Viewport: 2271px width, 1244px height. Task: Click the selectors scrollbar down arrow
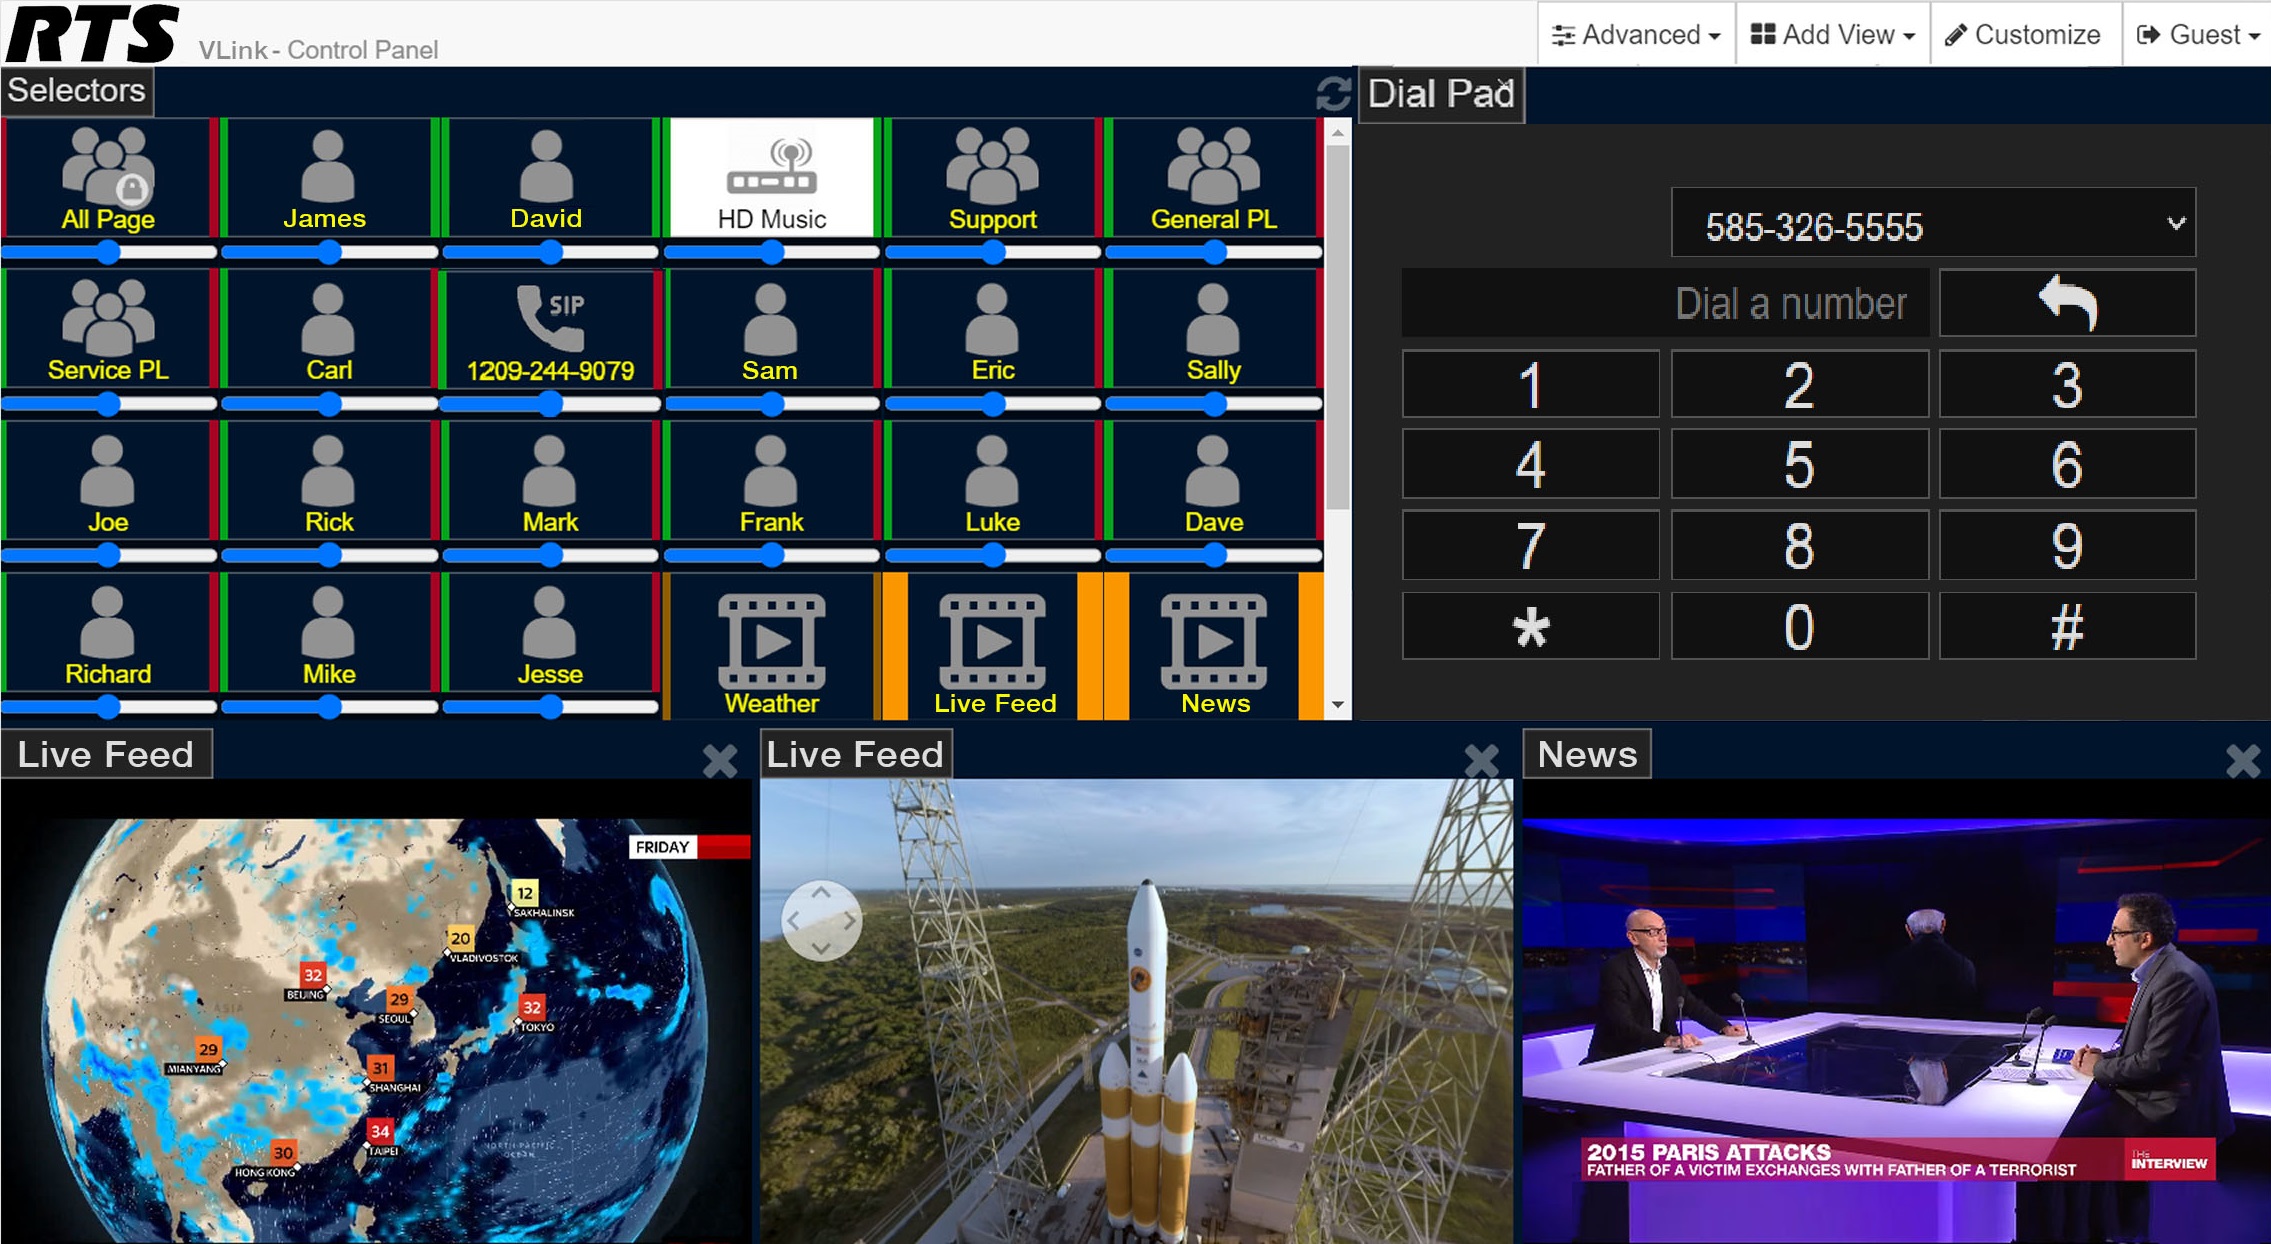click(1337, 706)
